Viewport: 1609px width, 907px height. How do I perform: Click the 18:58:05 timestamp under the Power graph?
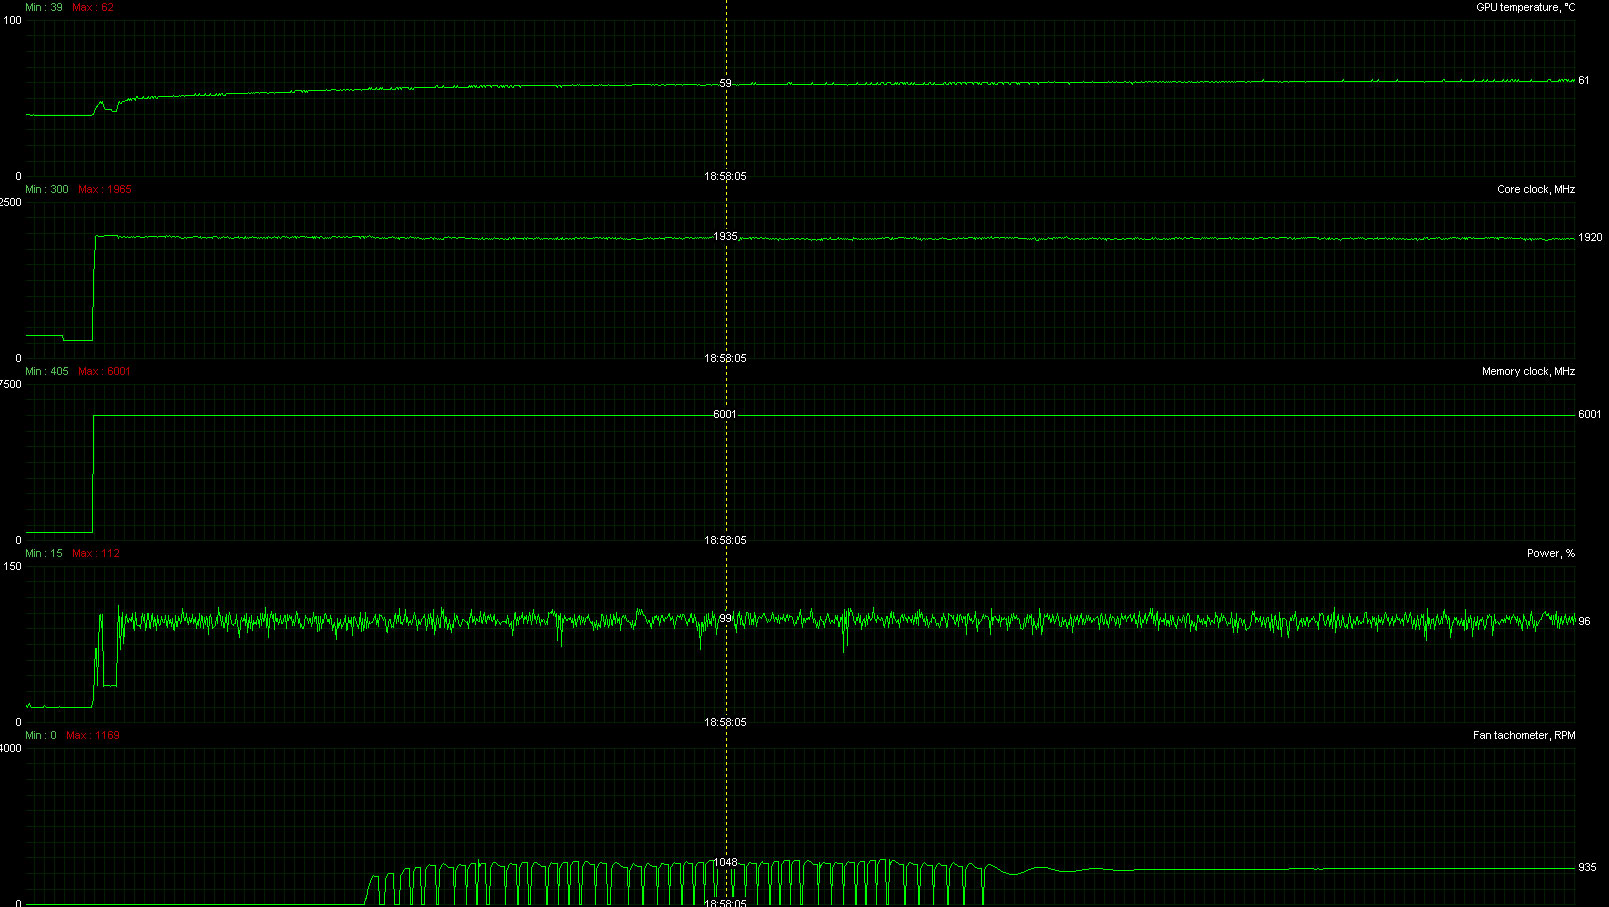coord(725,722)
